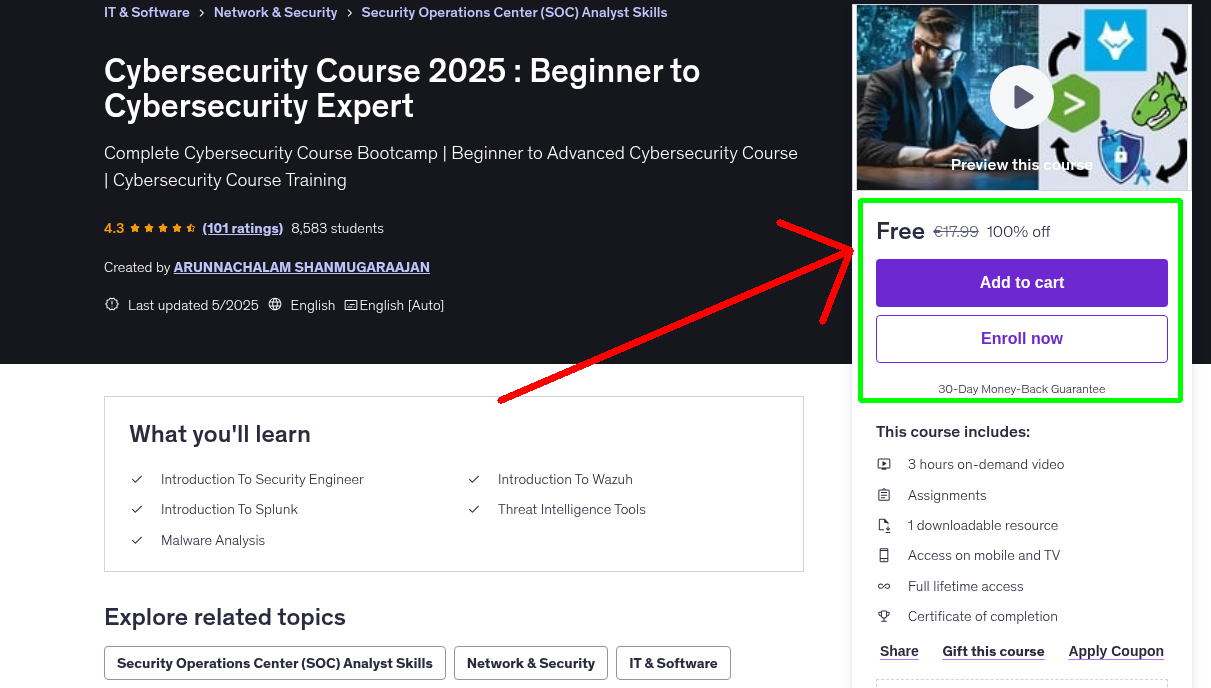This screenshot has height=688, width=1211.
Task: Open the Network & Security breadcrumb
Action: tap(275, 12)
